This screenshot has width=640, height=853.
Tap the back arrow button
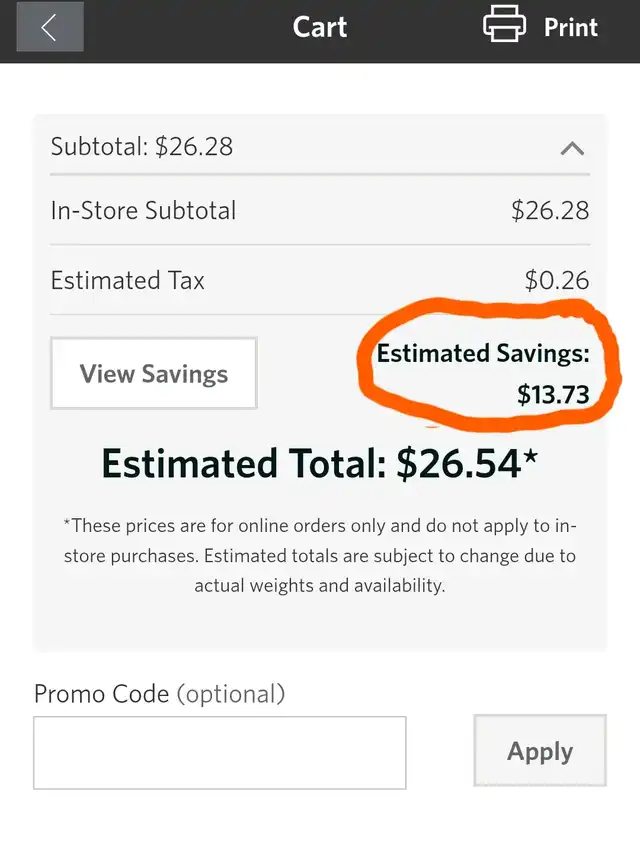(x=50, y=27)
